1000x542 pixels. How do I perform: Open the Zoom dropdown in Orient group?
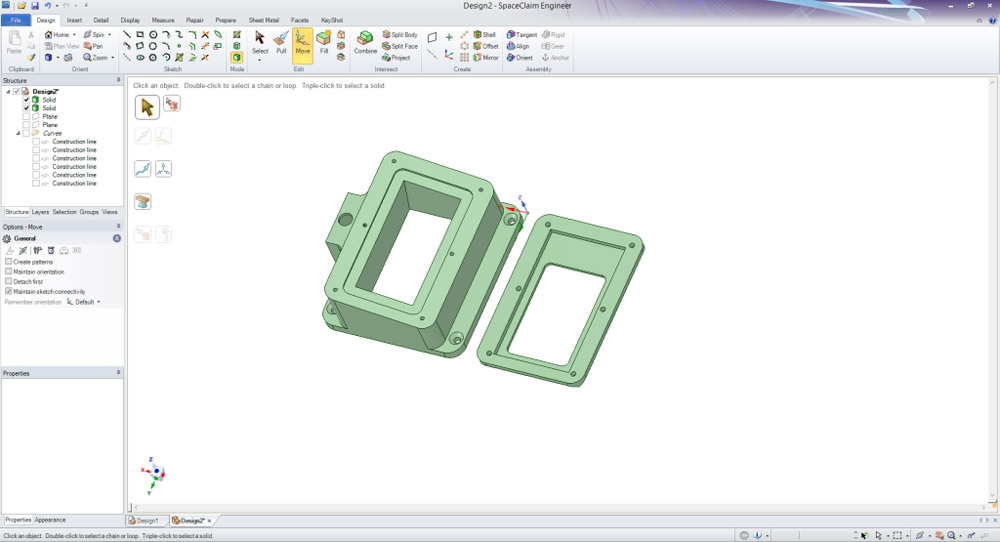113,58
